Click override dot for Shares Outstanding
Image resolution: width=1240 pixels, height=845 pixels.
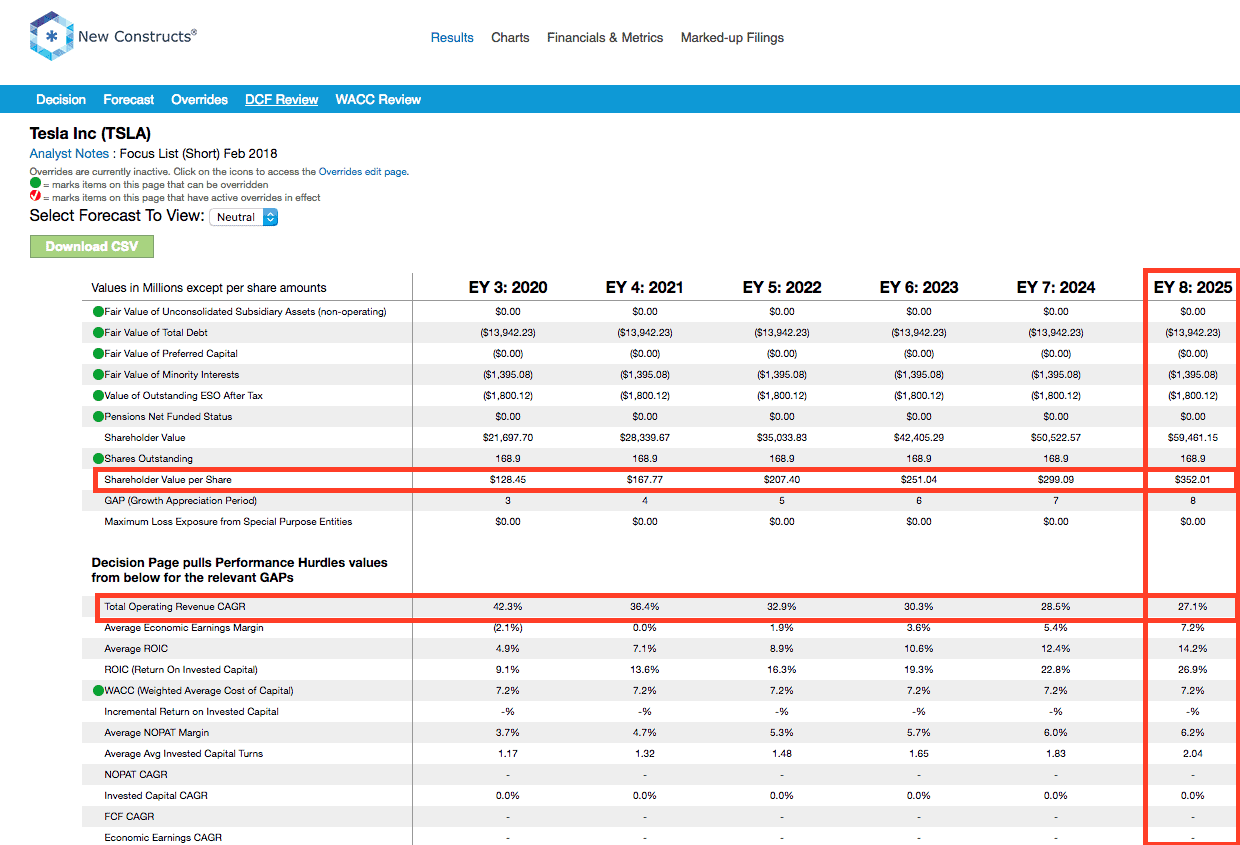click(98, 458)
